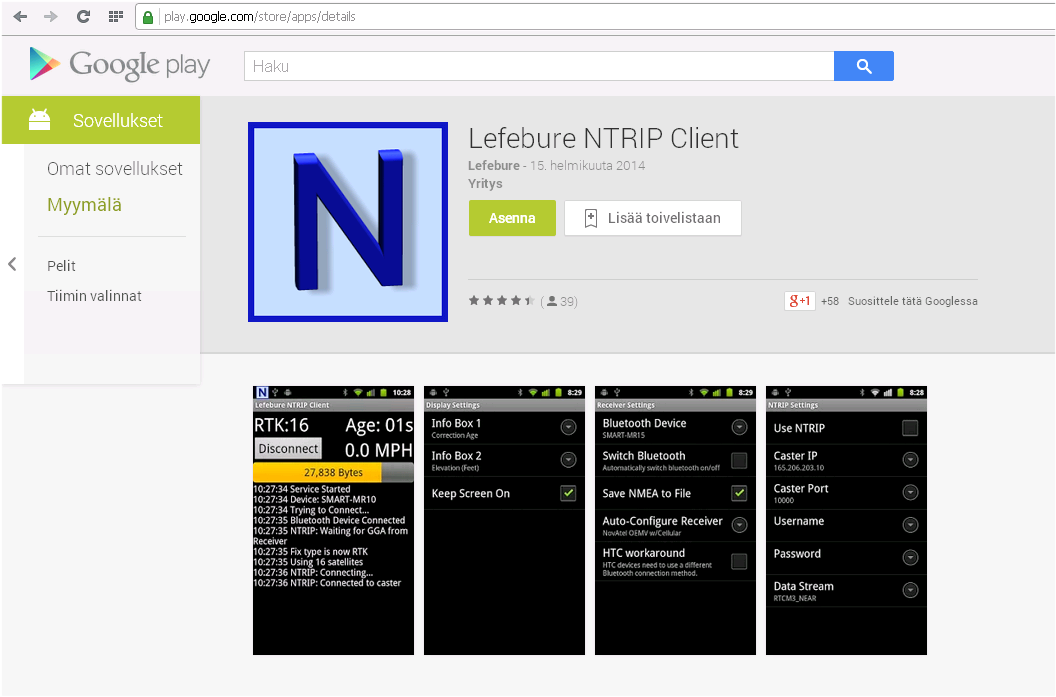Click log line NTRIP: Connected to caster
Viewport: 1056px width, 697px height.
[x=327, y=583]
